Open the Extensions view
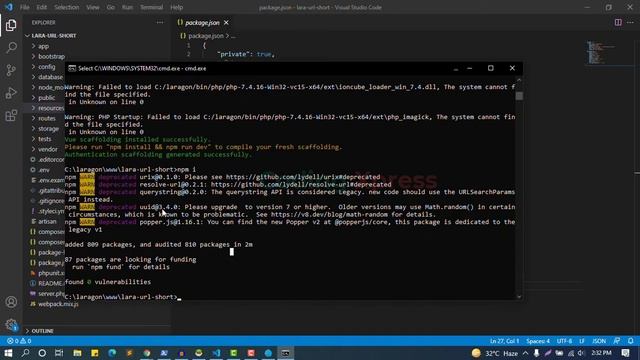This screenshot has width=640, height=360. (11, 116)
